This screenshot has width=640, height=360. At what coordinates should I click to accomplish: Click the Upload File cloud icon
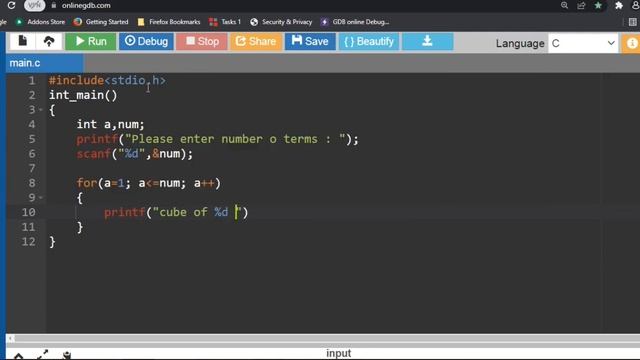click(49, 41)
